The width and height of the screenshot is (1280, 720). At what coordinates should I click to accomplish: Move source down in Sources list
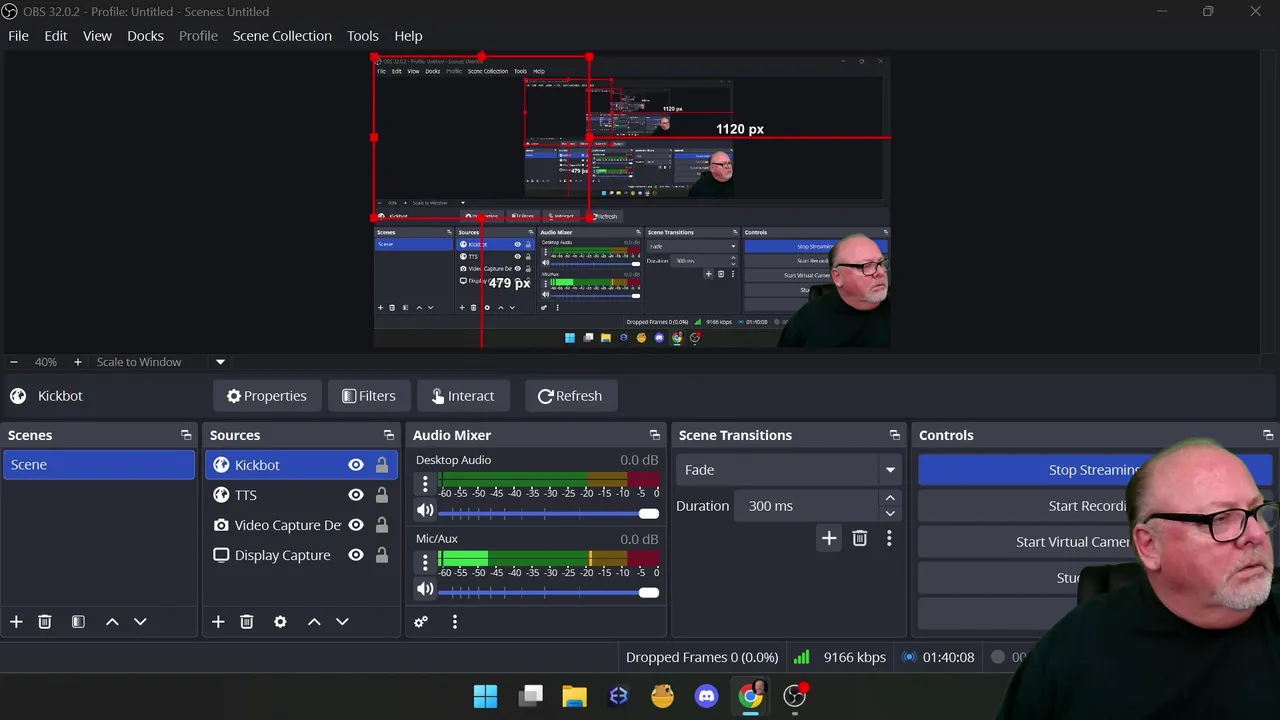pyautogui.click(x=342, y=622)
